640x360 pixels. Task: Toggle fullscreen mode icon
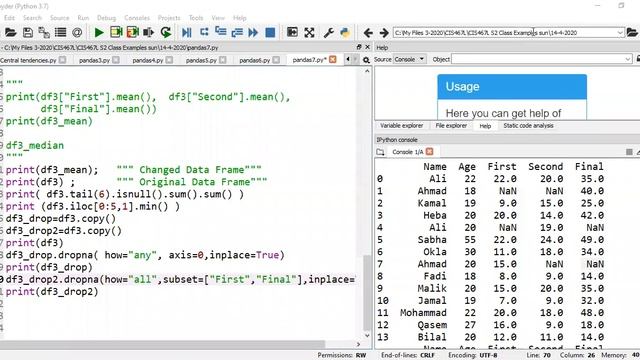[x=309, y=32]
